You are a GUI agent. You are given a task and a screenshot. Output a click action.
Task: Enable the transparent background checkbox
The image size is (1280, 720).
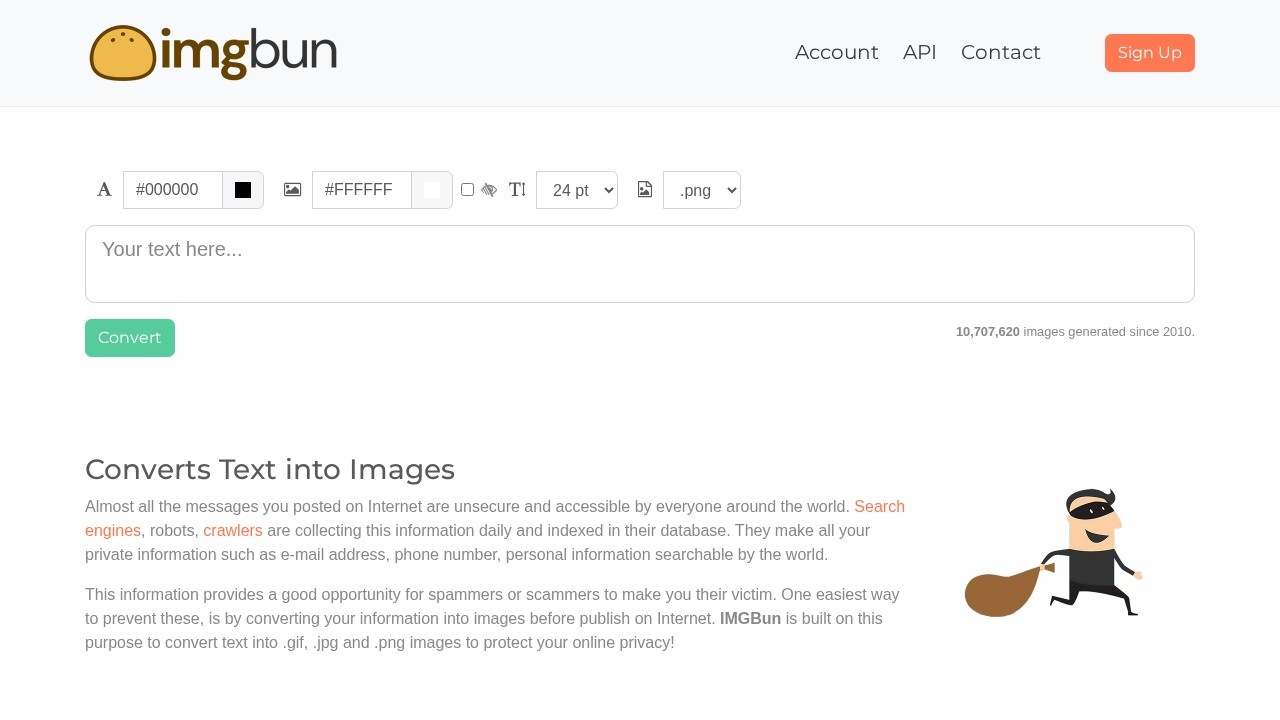[467, 190]
